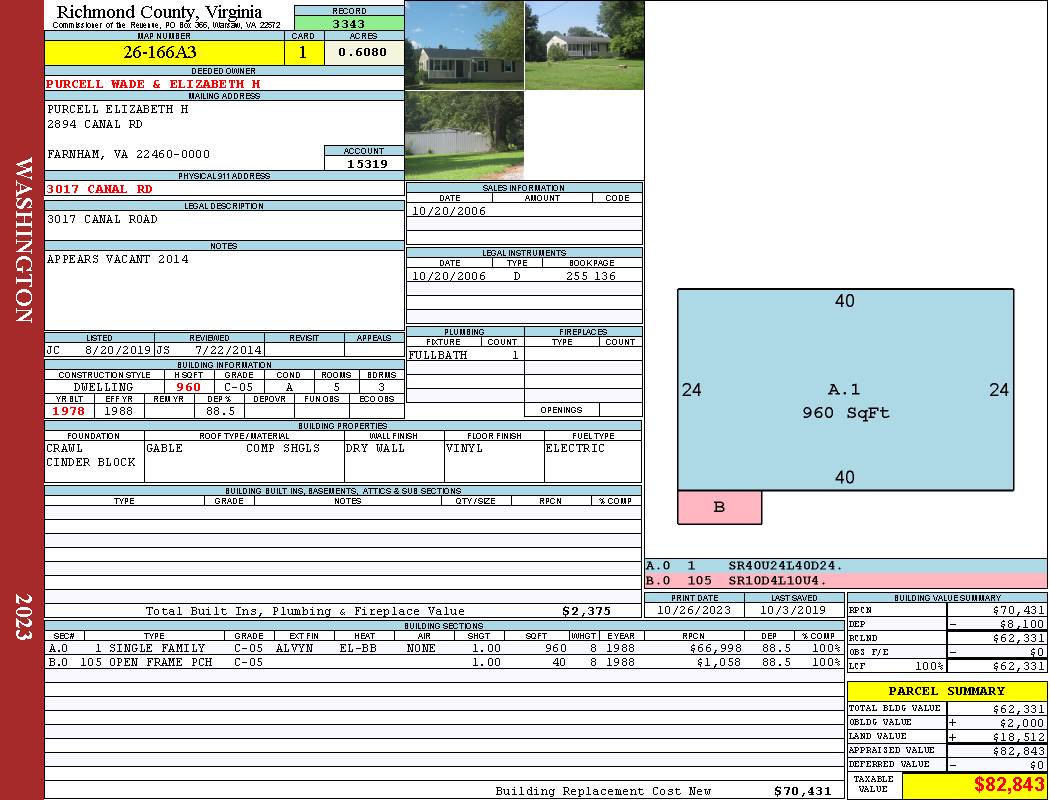Click the yellow card number 1 box
The height and width of the screenshot is (800, 1050).
pos(304,53)
